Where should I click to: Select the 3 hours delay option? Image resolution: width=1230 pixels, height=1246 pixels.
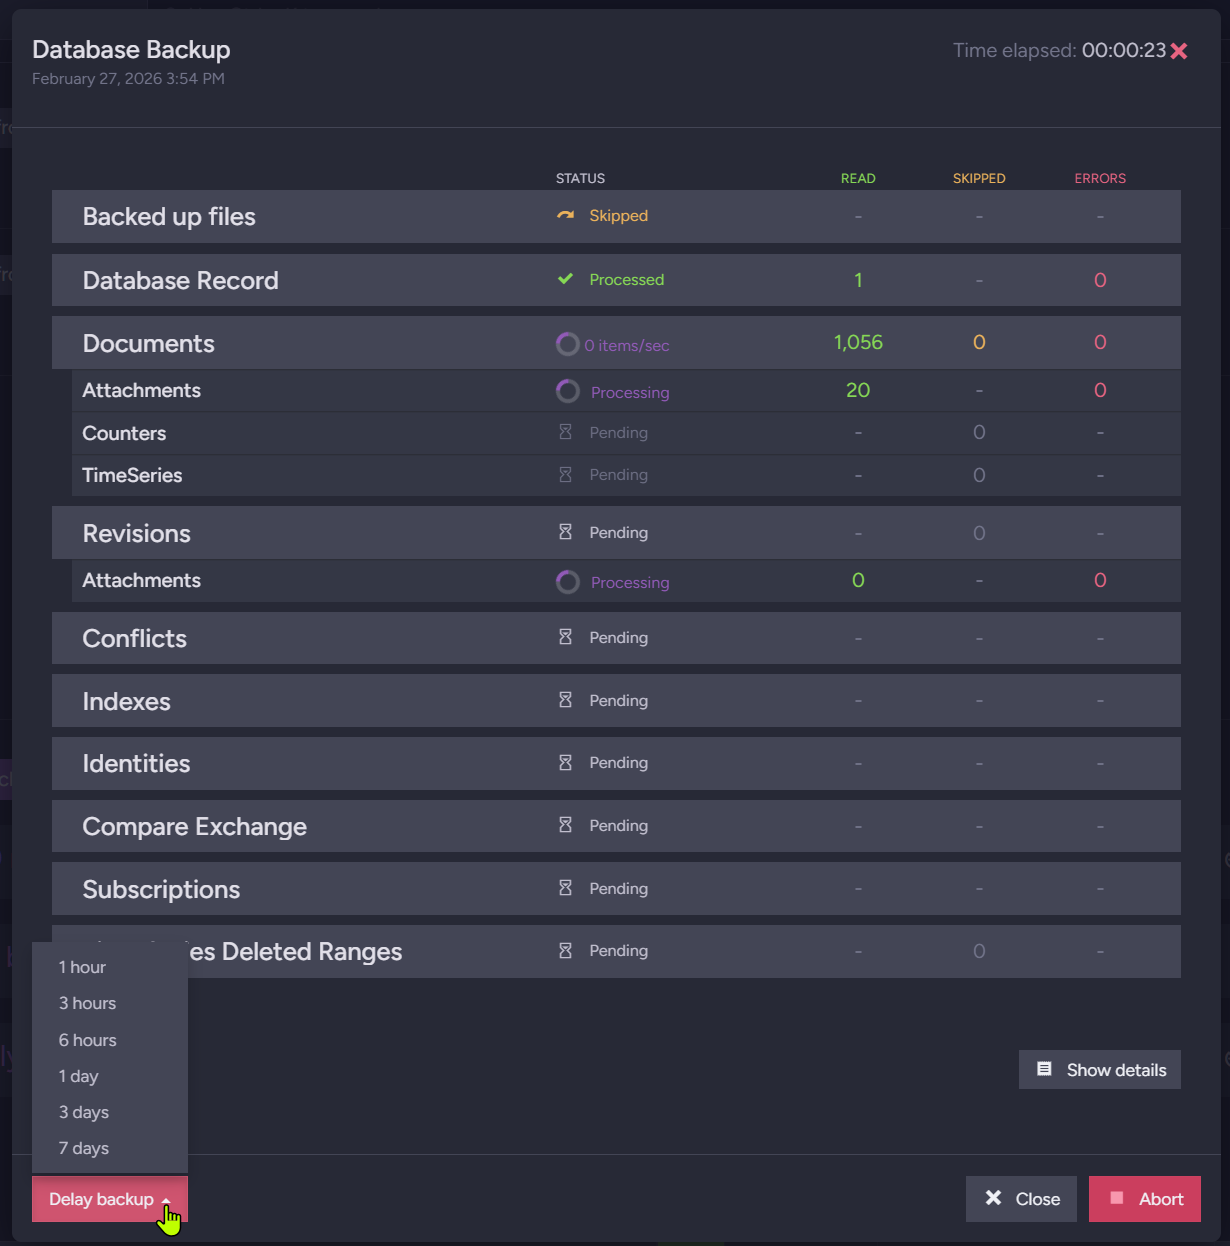click(87, 1003)
